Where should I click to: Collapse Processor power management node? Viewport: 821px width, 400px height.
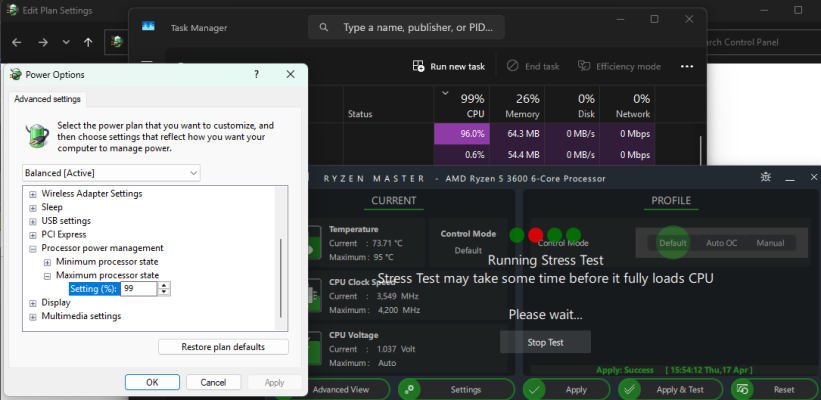pyautogui.click(x=33, y=249)
